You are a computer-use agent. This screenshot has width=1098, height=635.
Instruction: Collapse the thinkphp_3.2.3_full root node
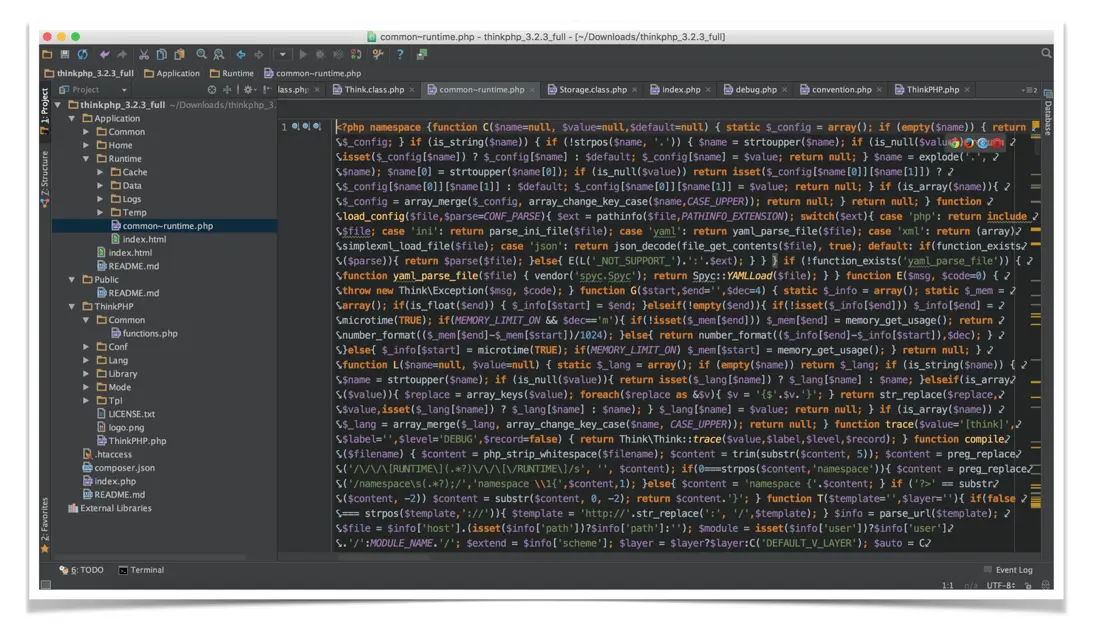point(58,105)
